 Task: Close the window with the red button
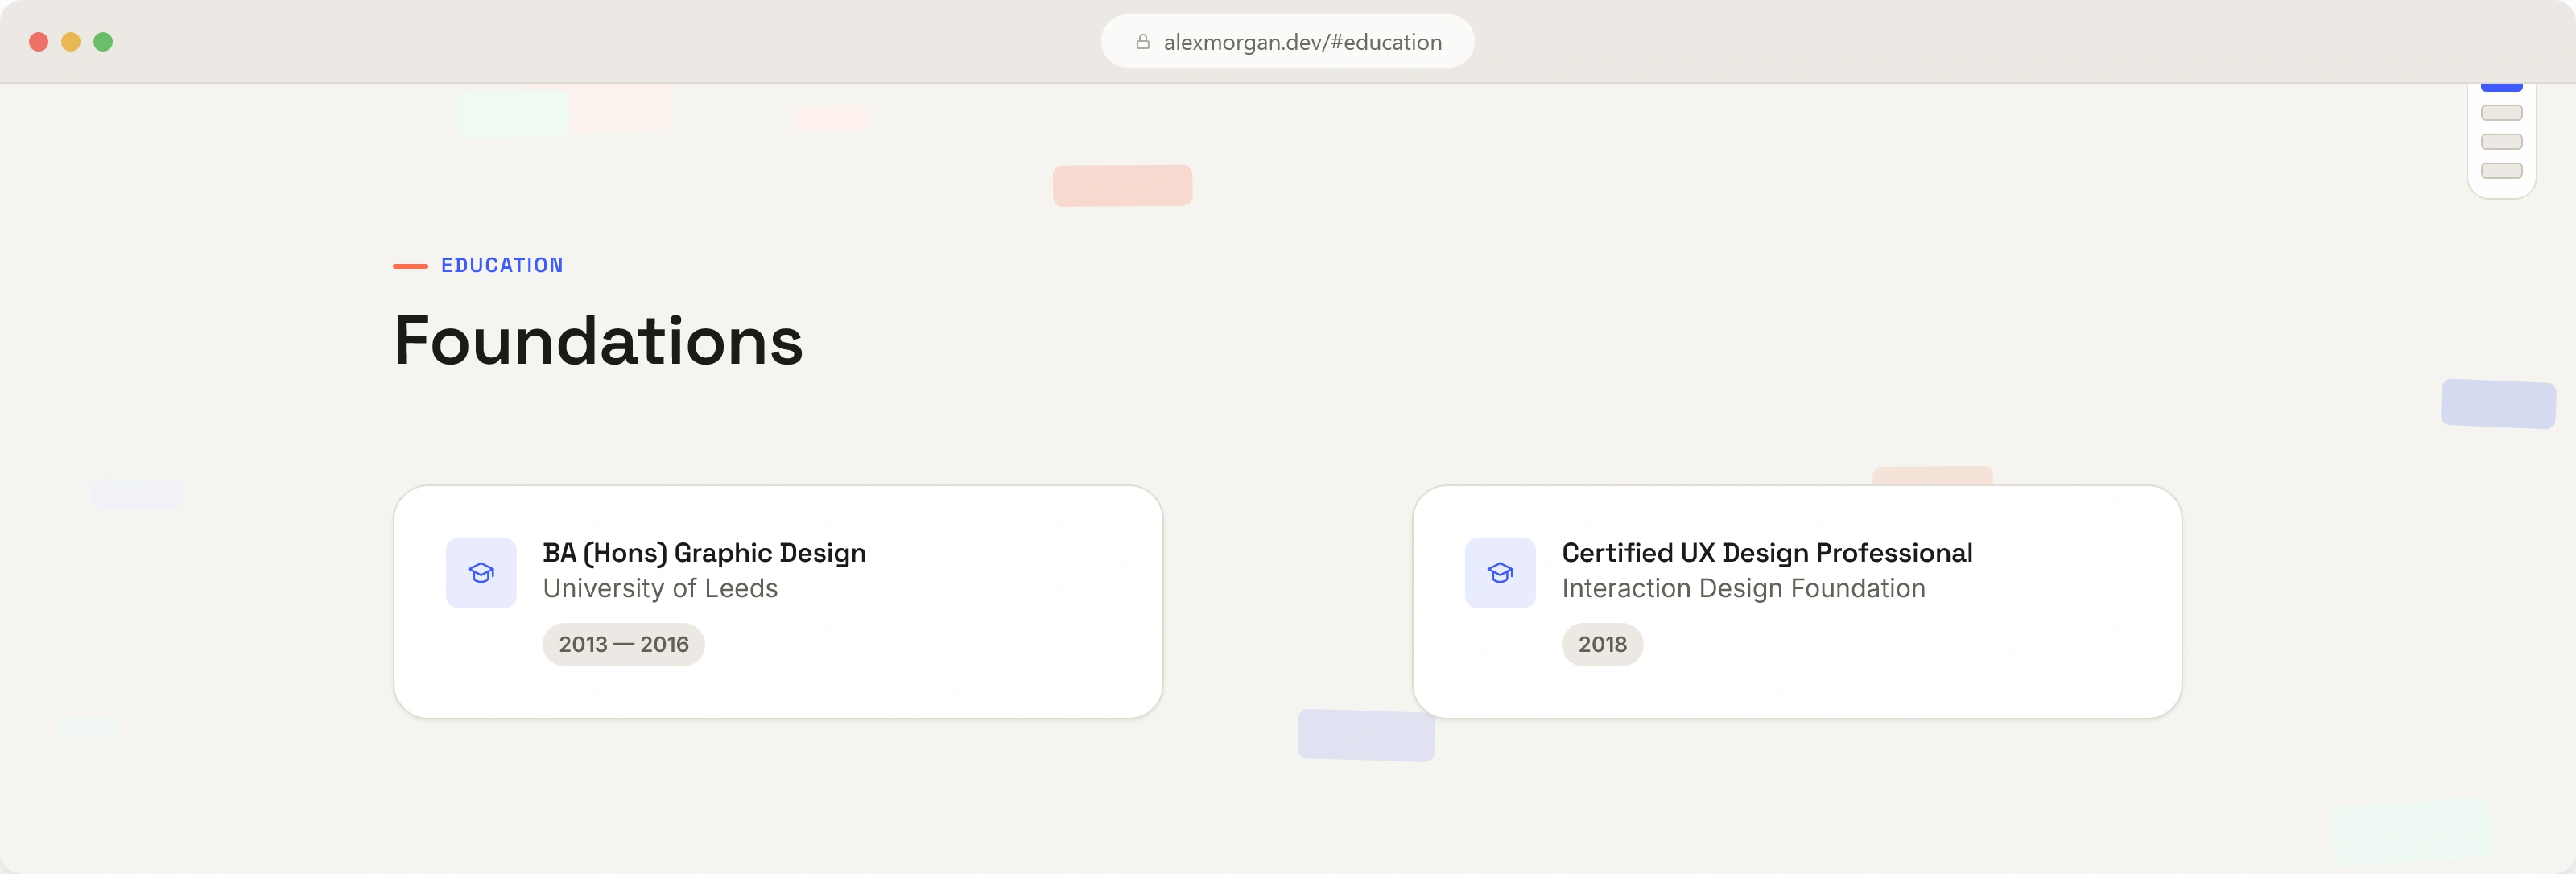click(39, 42)
